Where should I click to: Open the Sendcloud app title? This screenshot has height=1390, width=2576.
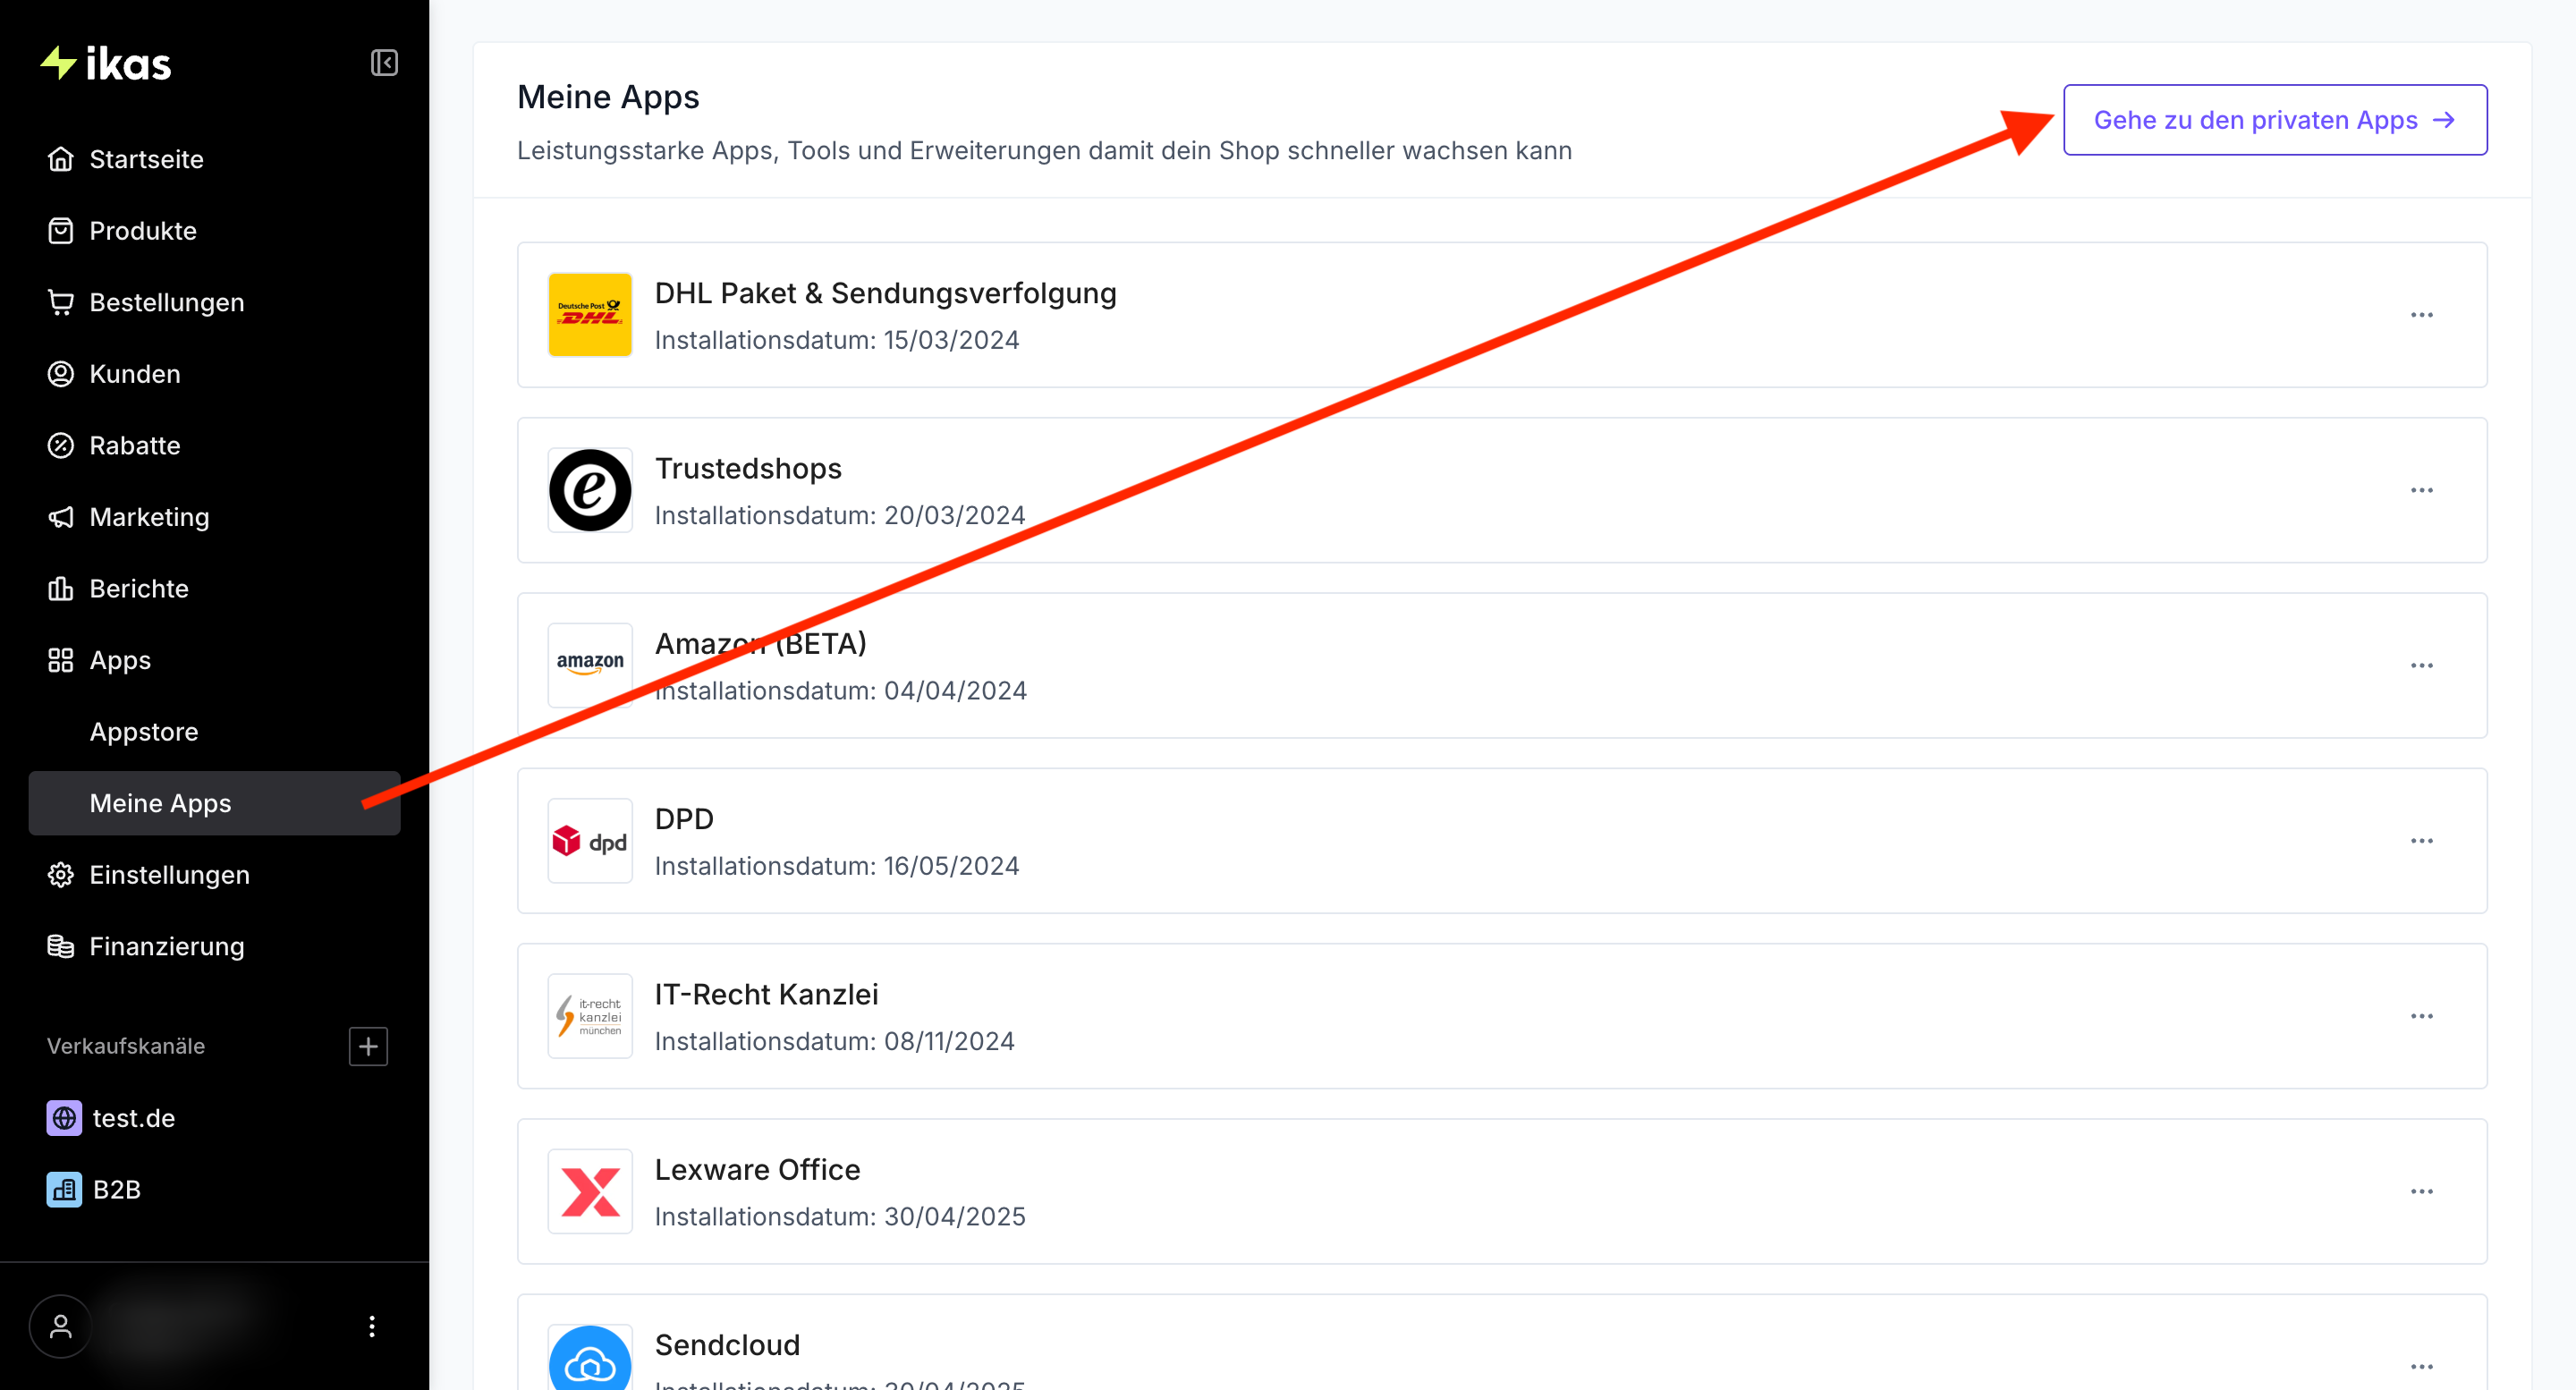(x=727, y=1345)
